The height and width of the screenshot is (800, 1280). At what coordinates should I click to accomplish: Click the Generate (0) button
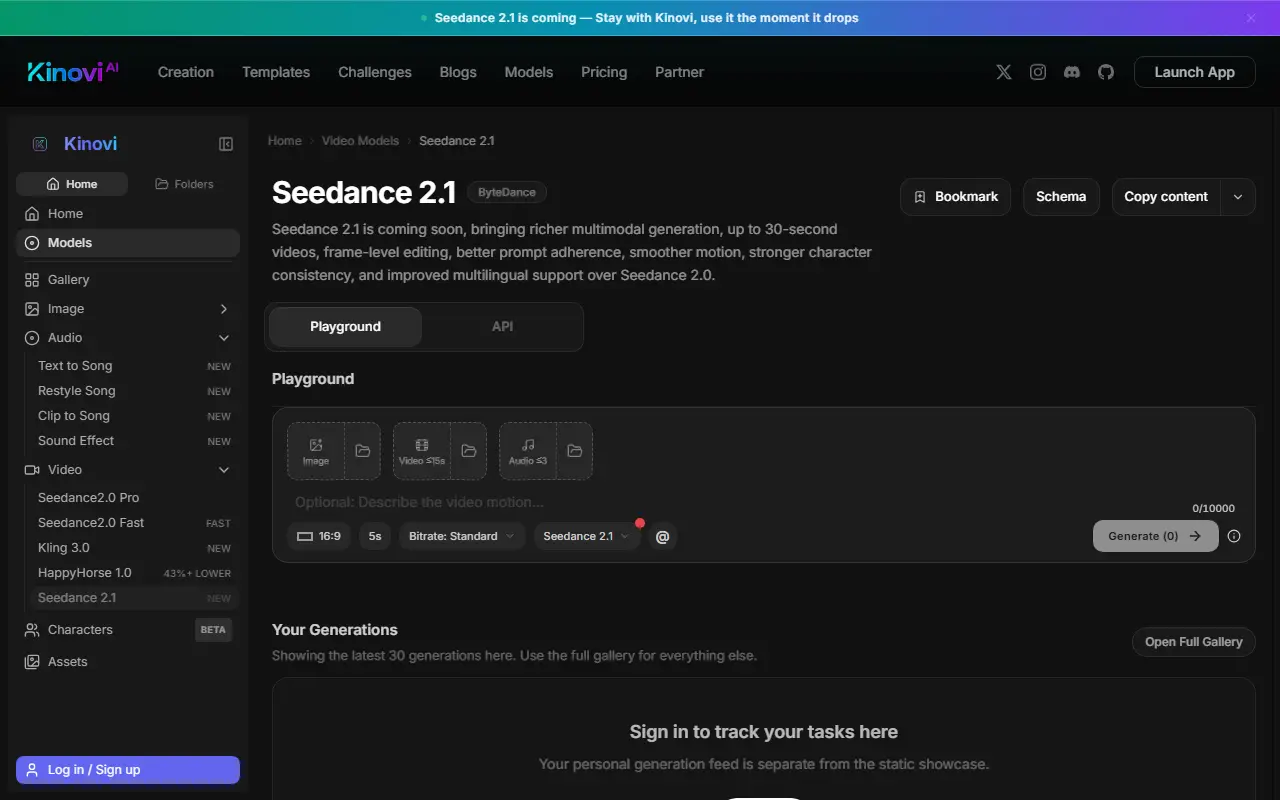click(x=1156, y=536)
